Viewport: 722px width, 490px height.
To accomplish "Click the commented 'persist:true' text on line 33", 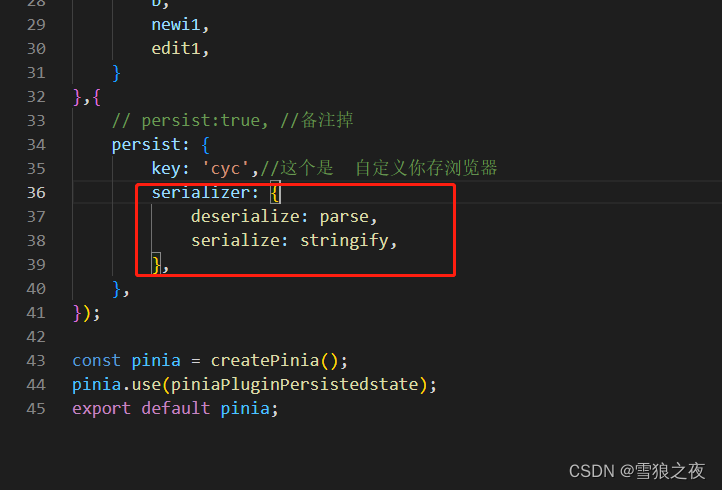I will tap(201, 121).
